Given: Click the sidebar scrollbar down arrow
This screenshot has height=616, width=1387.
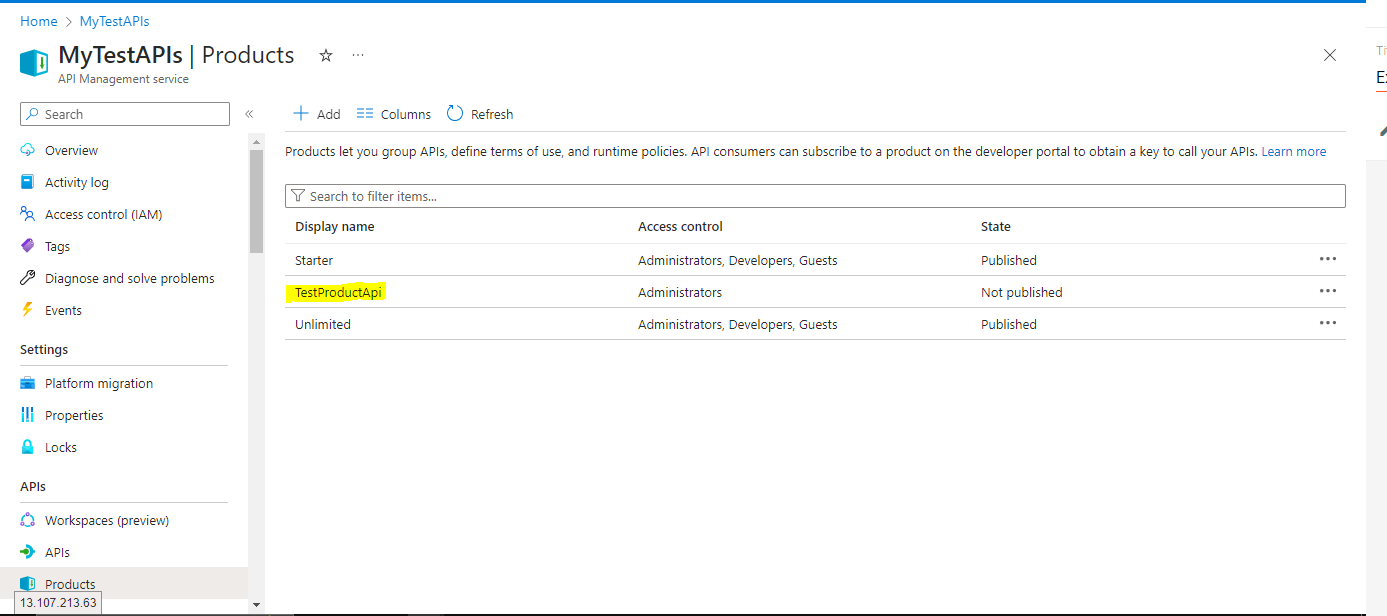Looking at the screenshot, I should 256,604.
